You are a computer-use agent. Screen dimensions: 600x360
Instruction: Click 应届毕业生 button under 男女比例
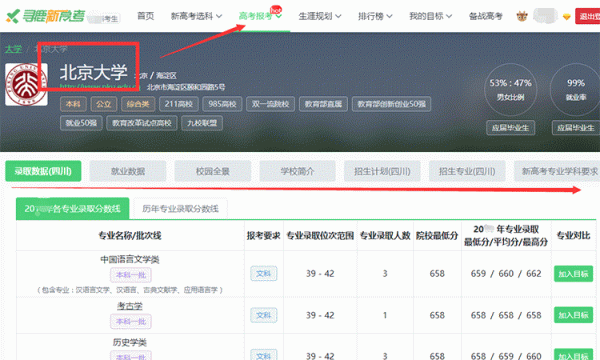coord(510,128)
